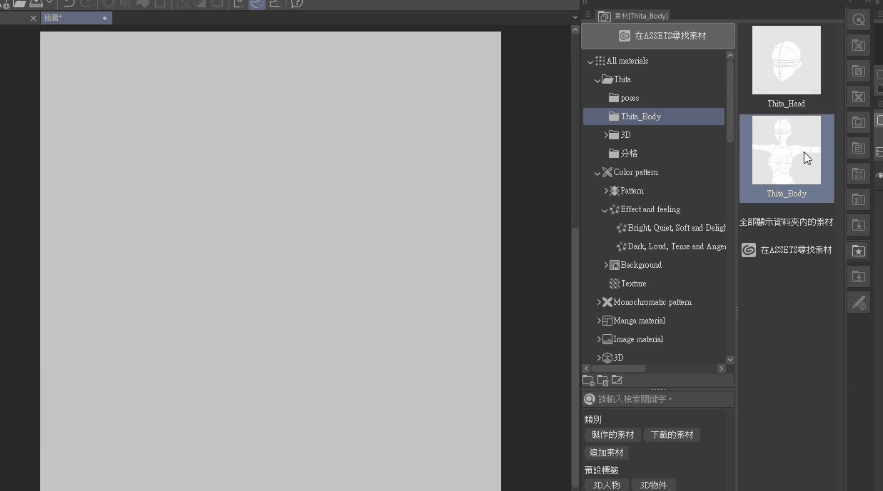This screenshot has height=491, width=883.
Task: Collapse the All materials tree node
Action: [590, 61]
